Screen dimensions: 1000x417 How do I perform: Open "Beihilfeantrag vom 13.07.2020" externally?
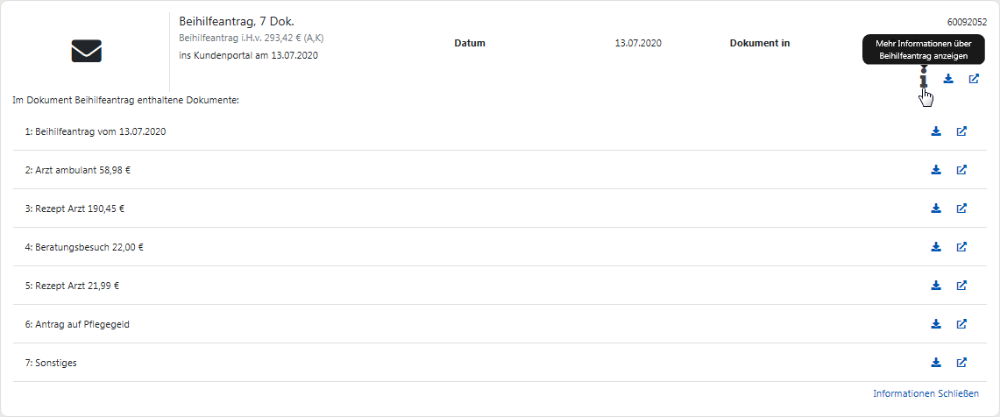[x=961, y=131]
